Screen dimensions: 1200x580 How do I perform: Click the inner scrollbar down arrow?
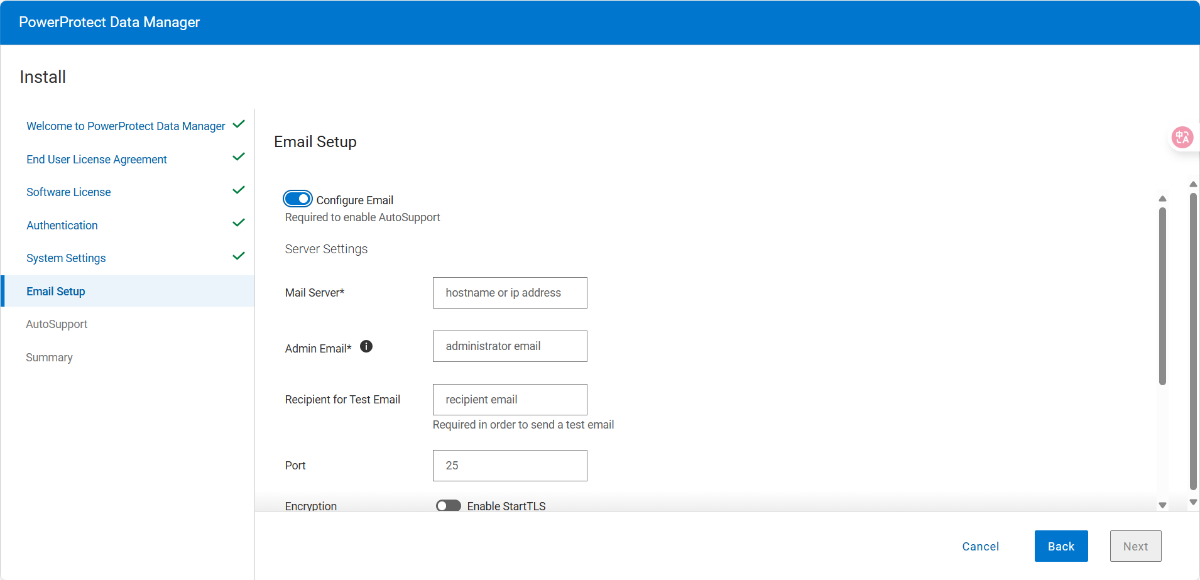tap(1162, 505)
